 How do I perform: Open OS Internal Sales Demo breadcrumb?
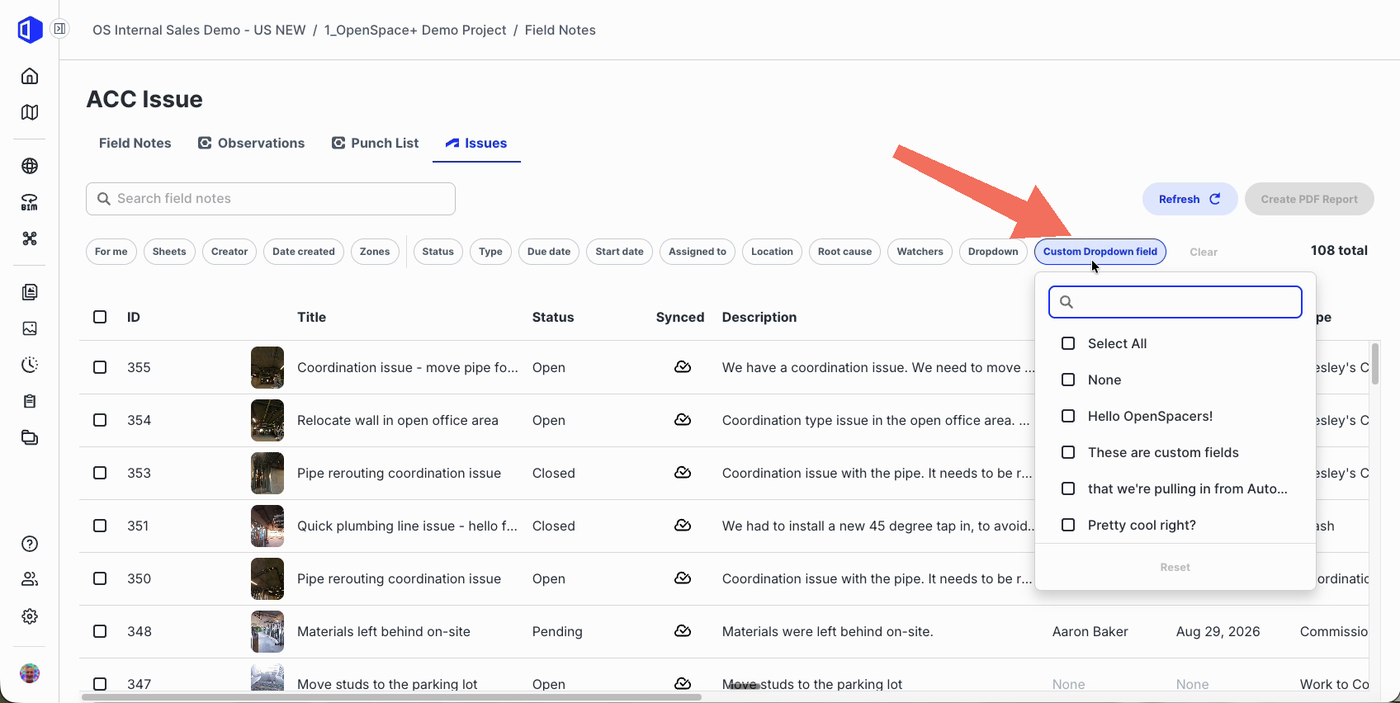tap(199, 30)
